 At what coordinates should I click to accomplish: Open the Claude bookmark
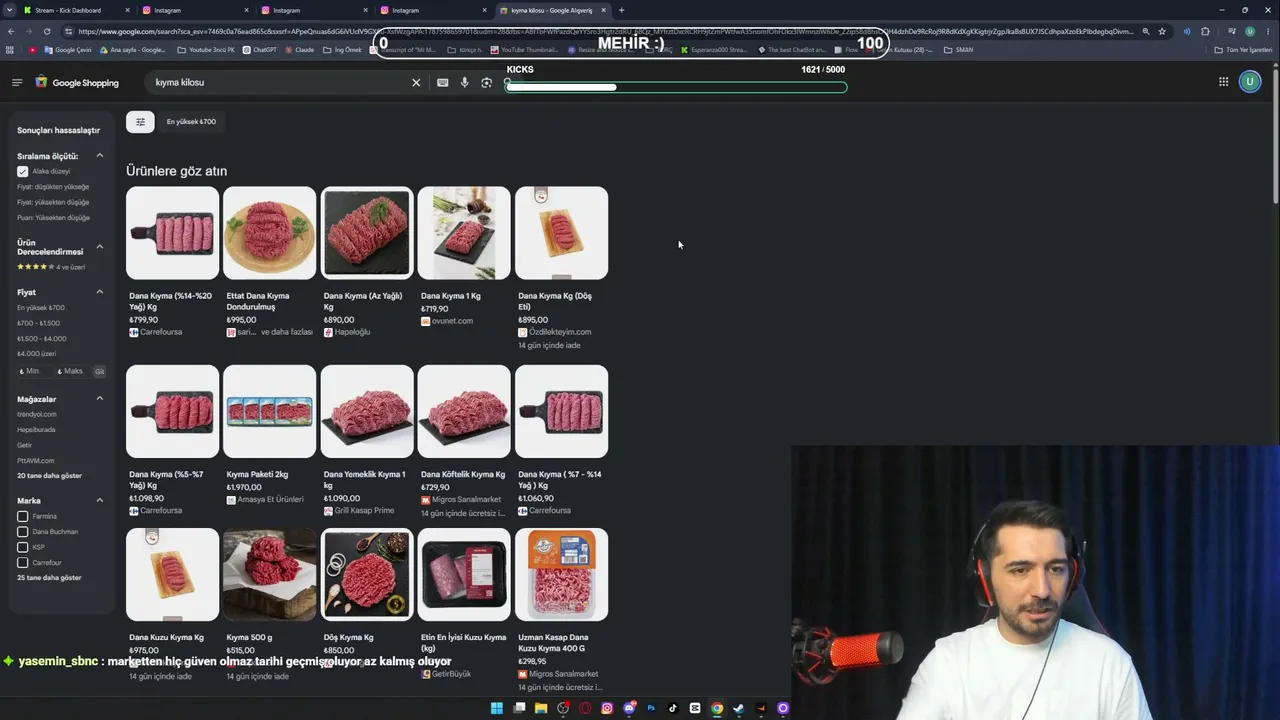pos(300,49)
